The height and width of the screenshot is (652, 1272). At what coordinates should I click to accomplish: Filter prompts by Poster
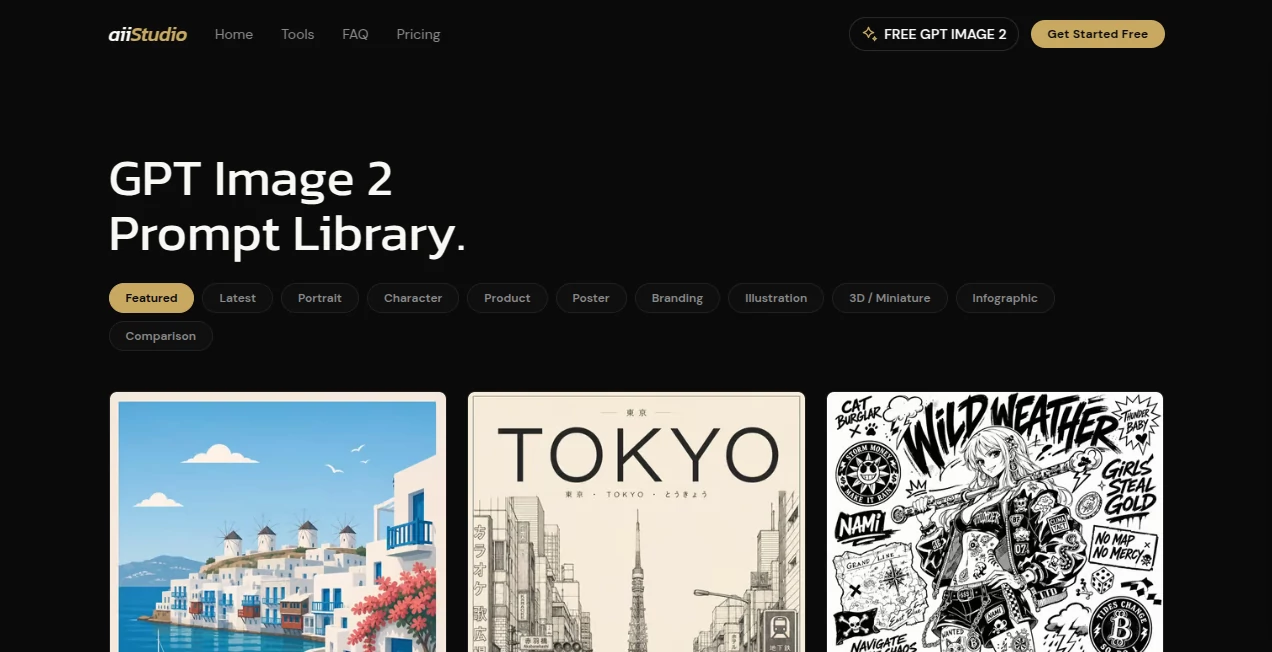click(x=591, y=298)
